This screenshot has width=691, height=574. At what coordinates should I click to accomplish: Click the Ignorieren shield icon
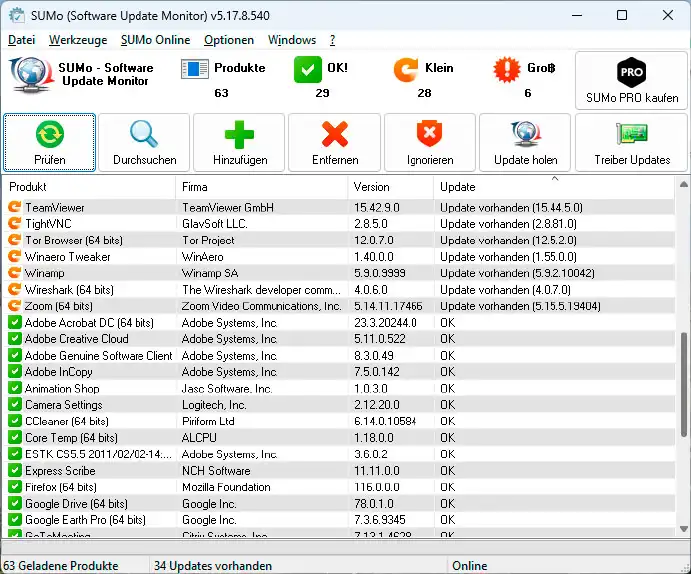(430, 135)
